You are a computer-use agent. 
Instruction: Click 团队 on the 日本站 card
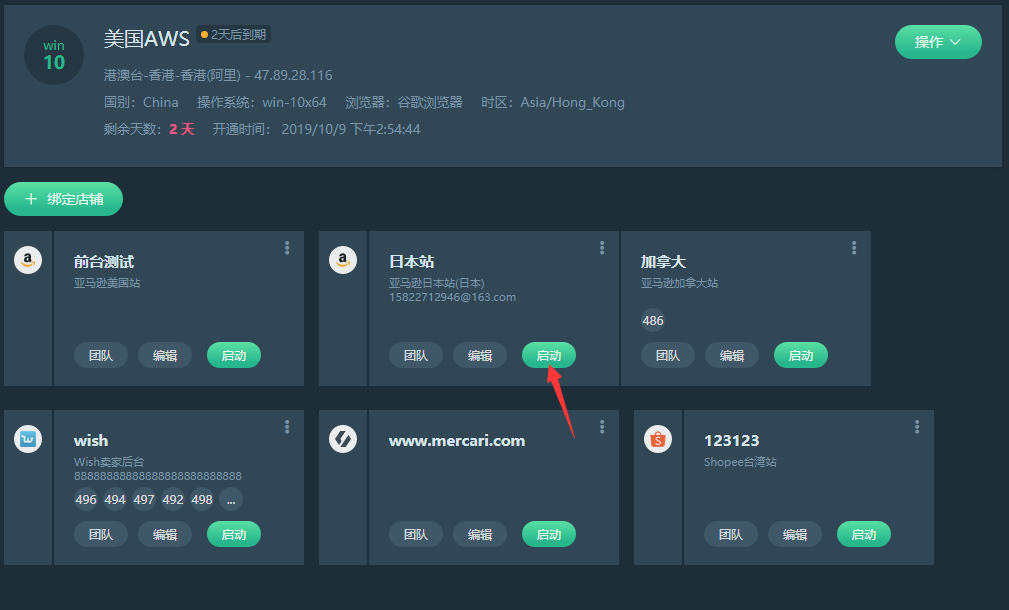416,355
